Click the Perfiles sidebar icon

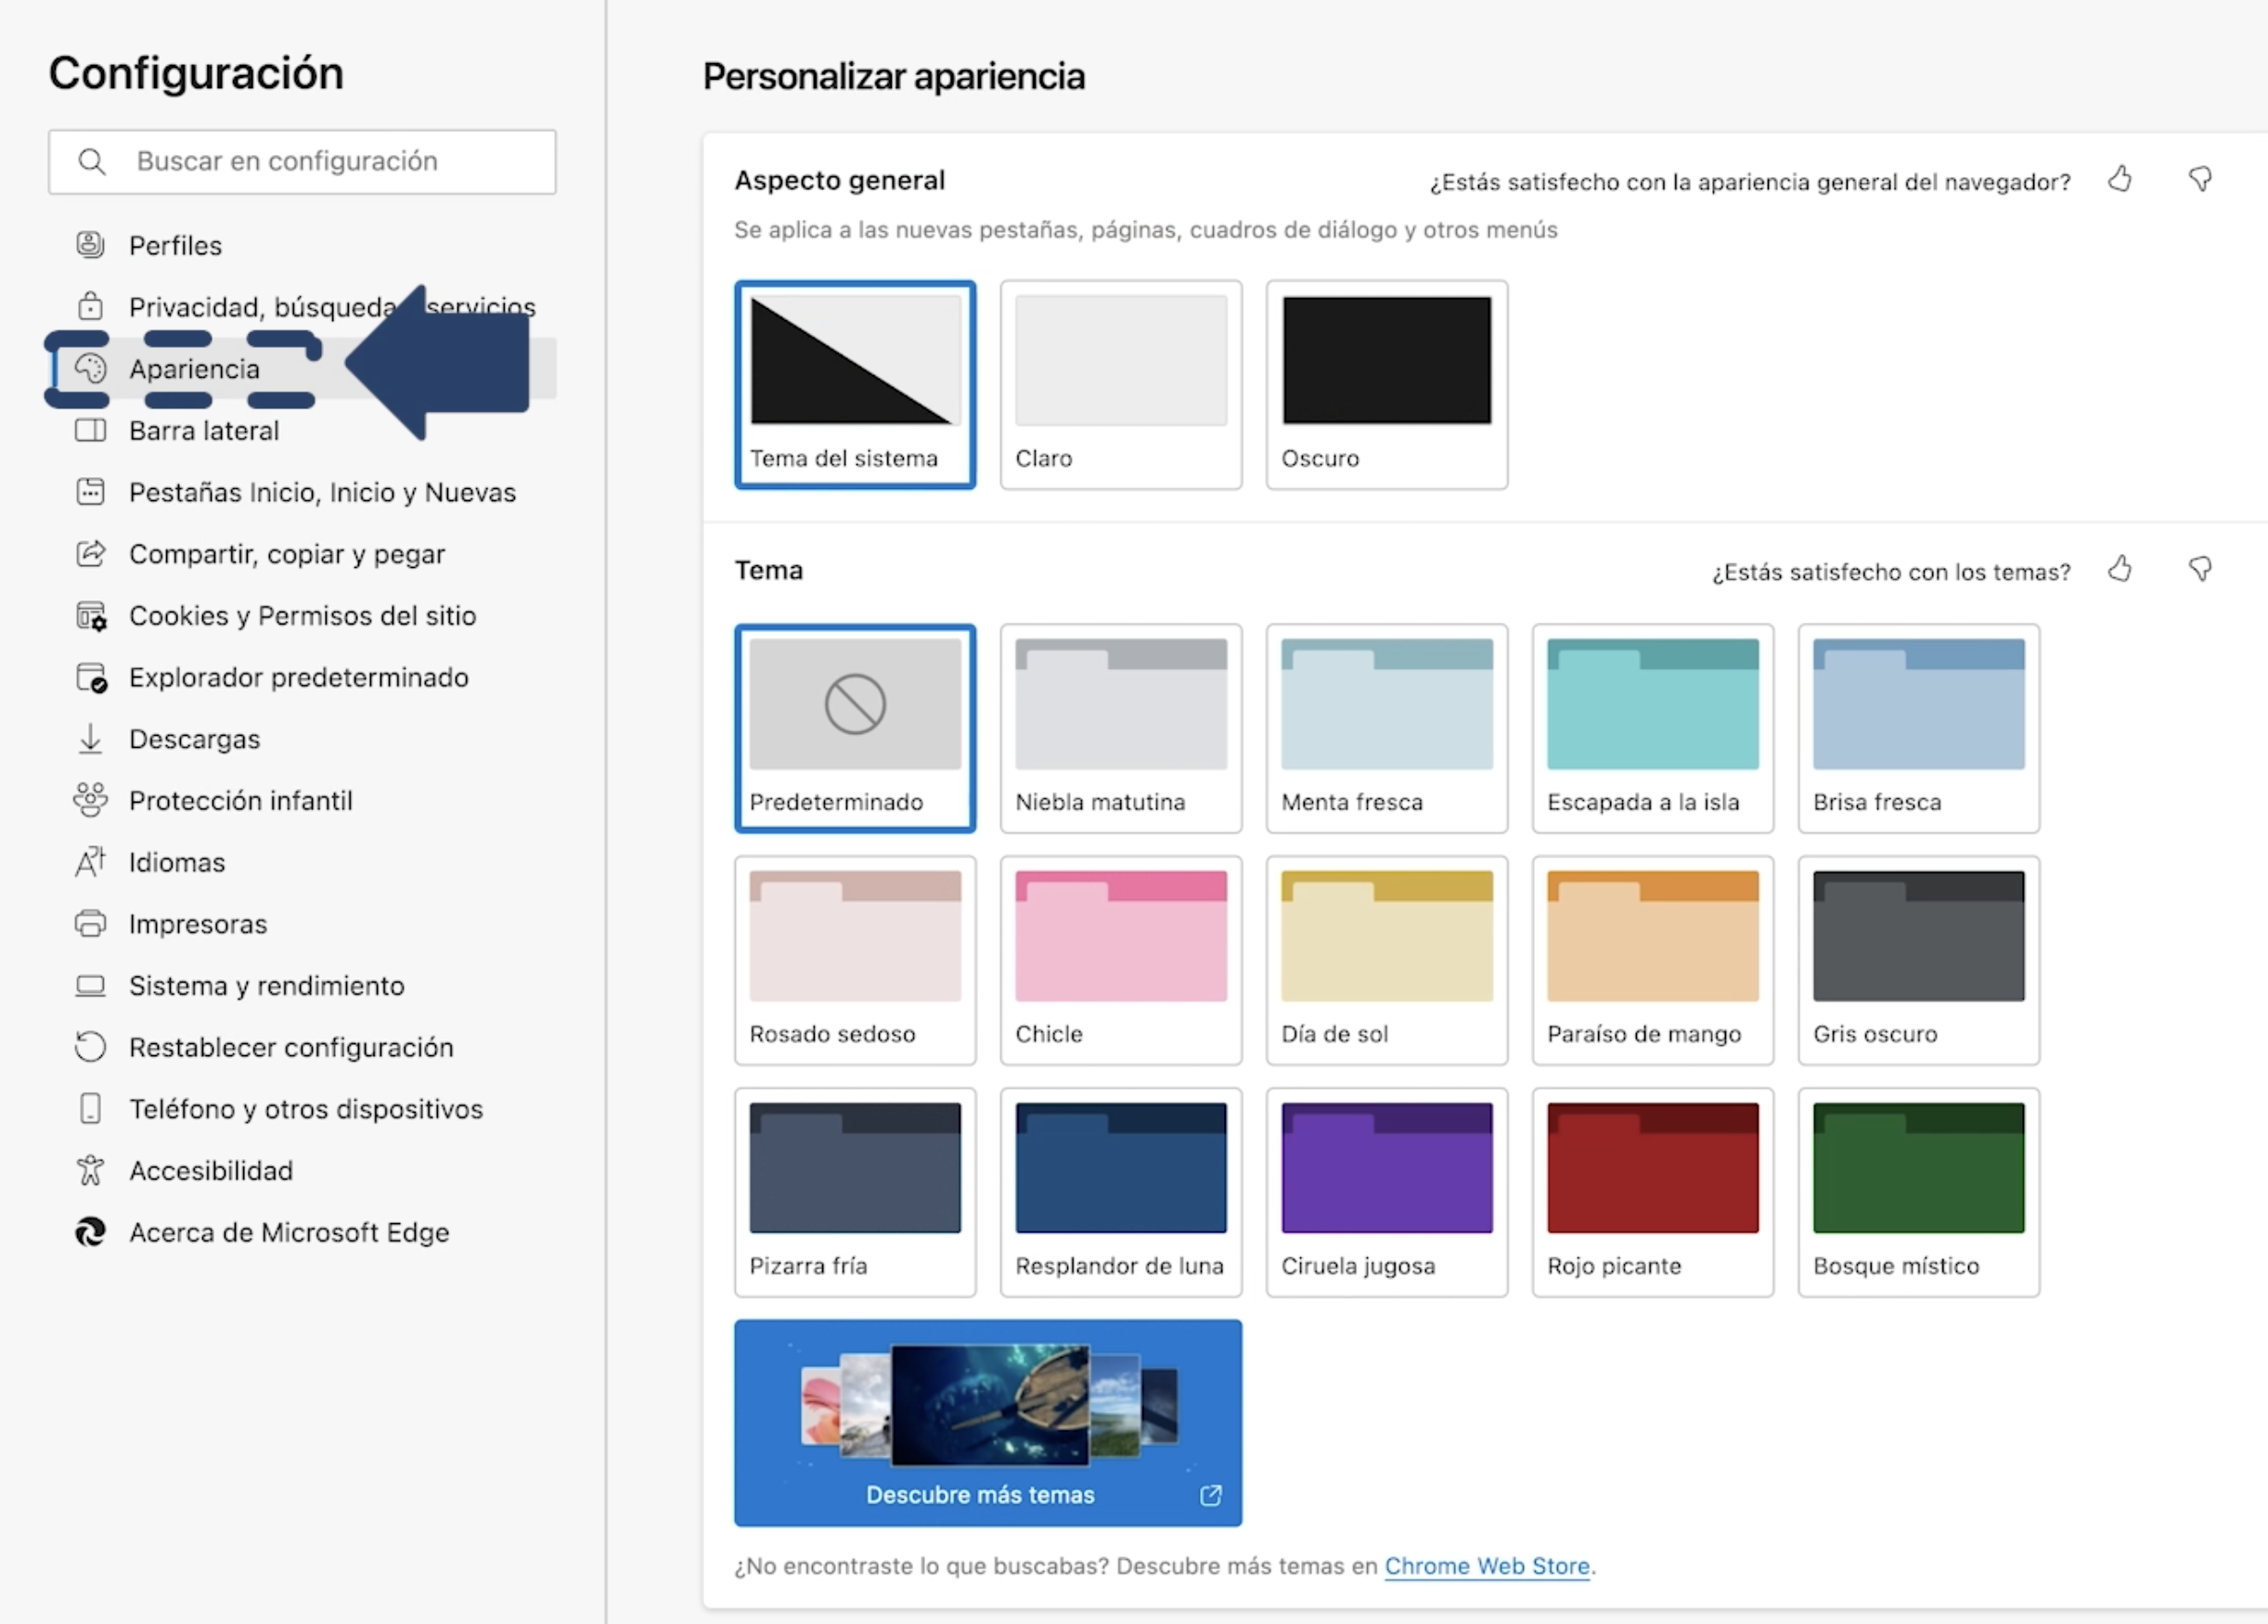(x=90, y=245)
